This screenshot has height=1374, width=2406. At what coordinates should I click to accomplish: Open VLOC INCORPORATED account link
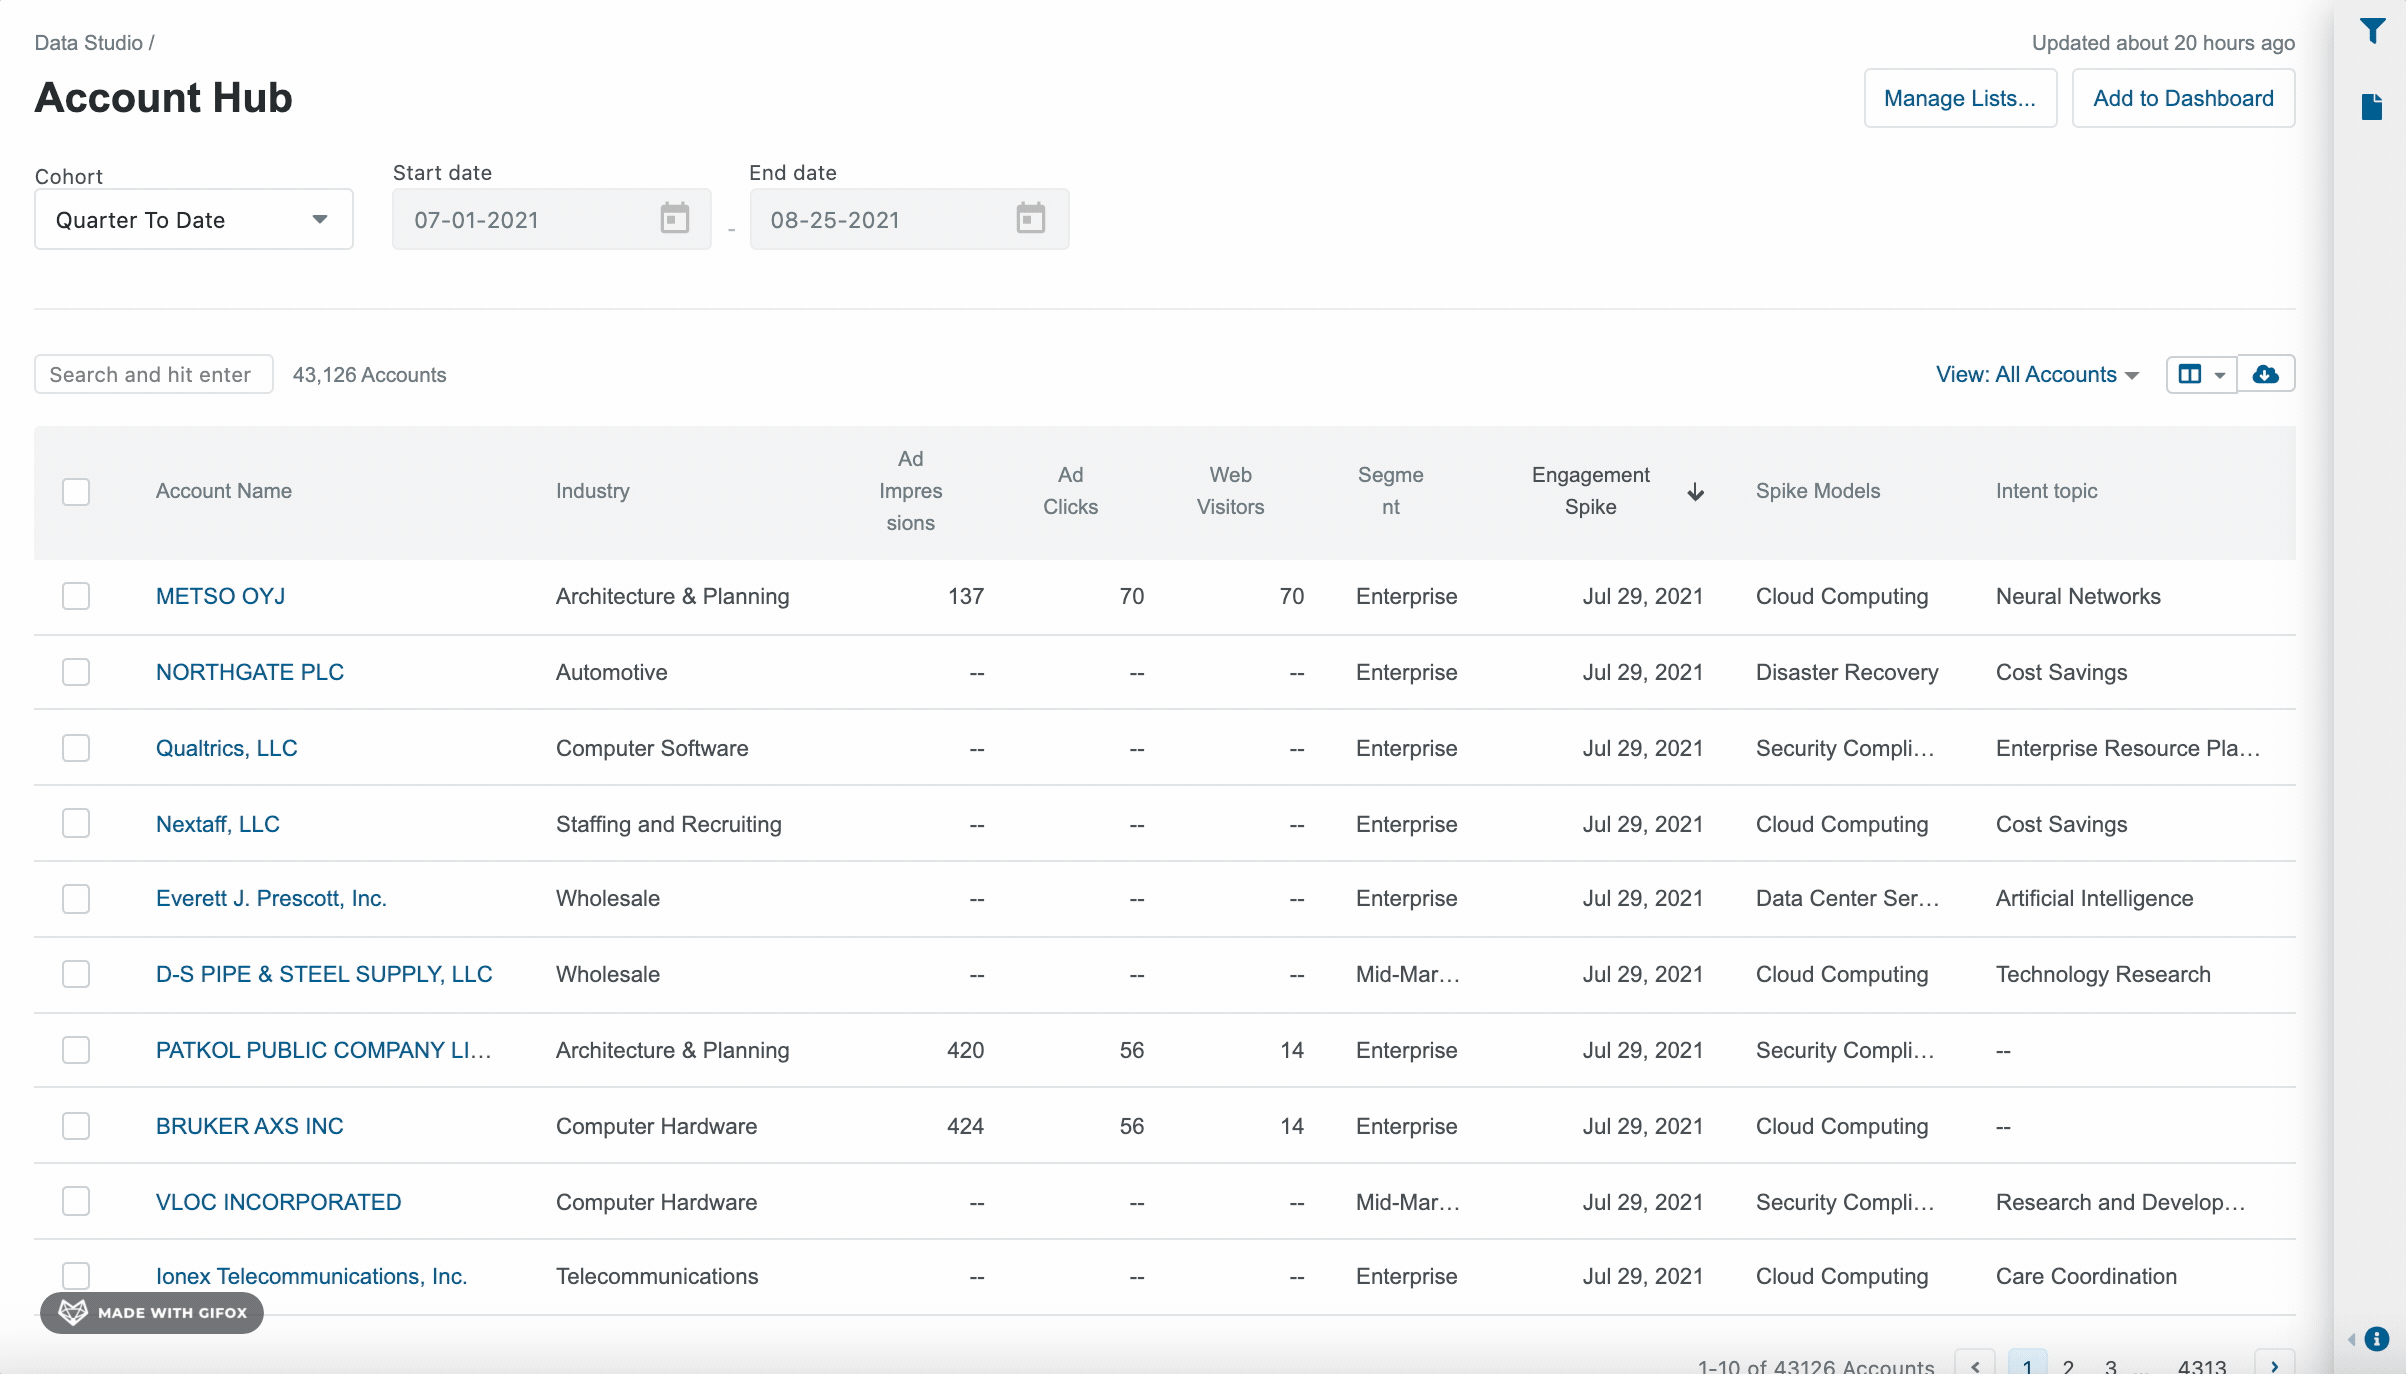[279, 1202]
